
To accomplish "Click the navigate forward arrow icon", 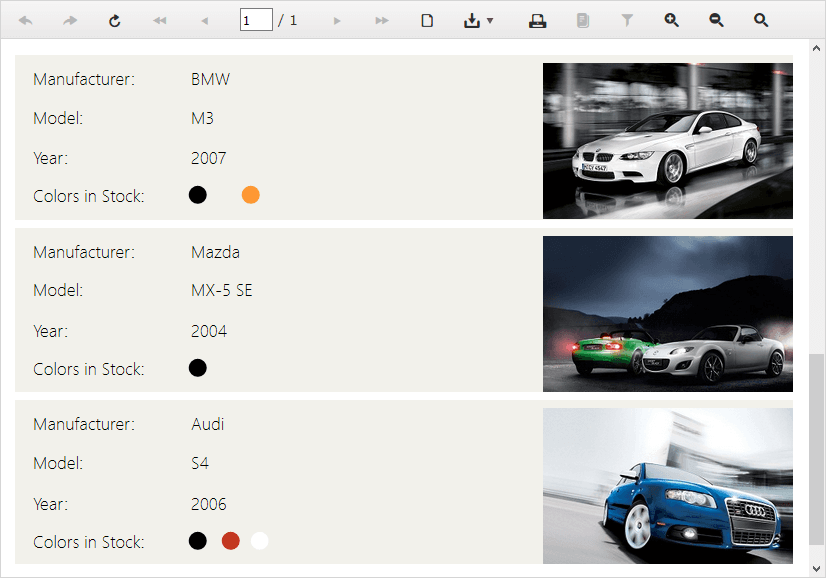I will (70, 21).
